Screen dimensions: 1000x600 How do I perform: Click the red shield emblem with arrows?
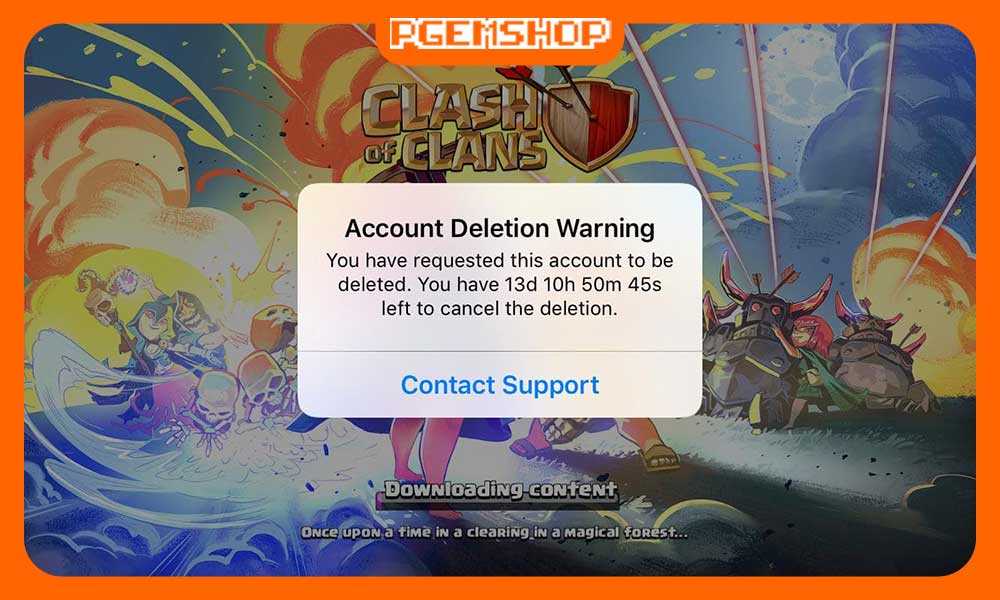pos(590,120)
